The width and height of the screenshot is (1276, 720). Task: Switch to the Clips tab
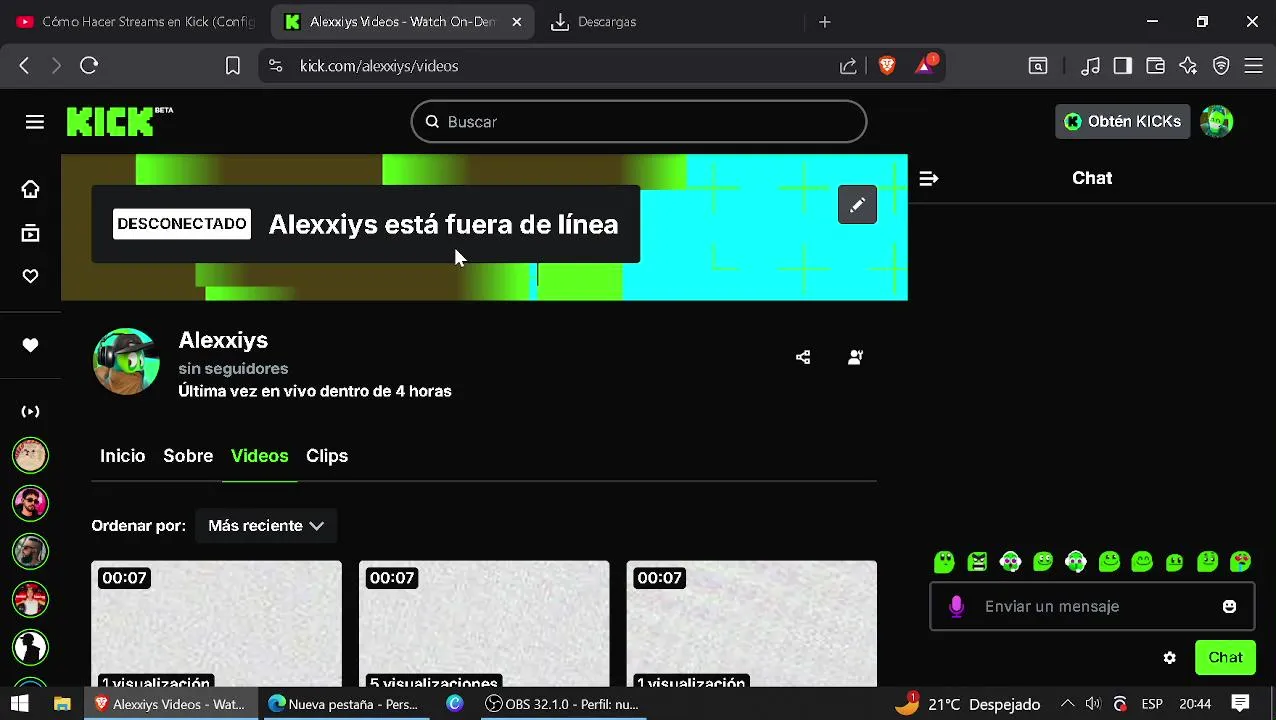(327, 456)
